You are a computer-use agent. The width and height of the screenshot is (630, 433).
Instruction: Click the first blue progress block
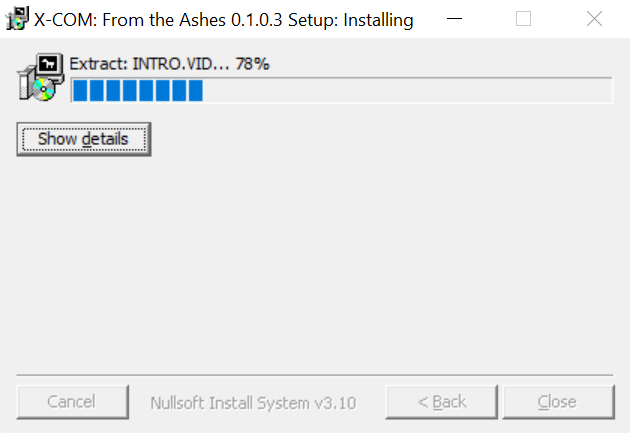(x=80, y=90)
